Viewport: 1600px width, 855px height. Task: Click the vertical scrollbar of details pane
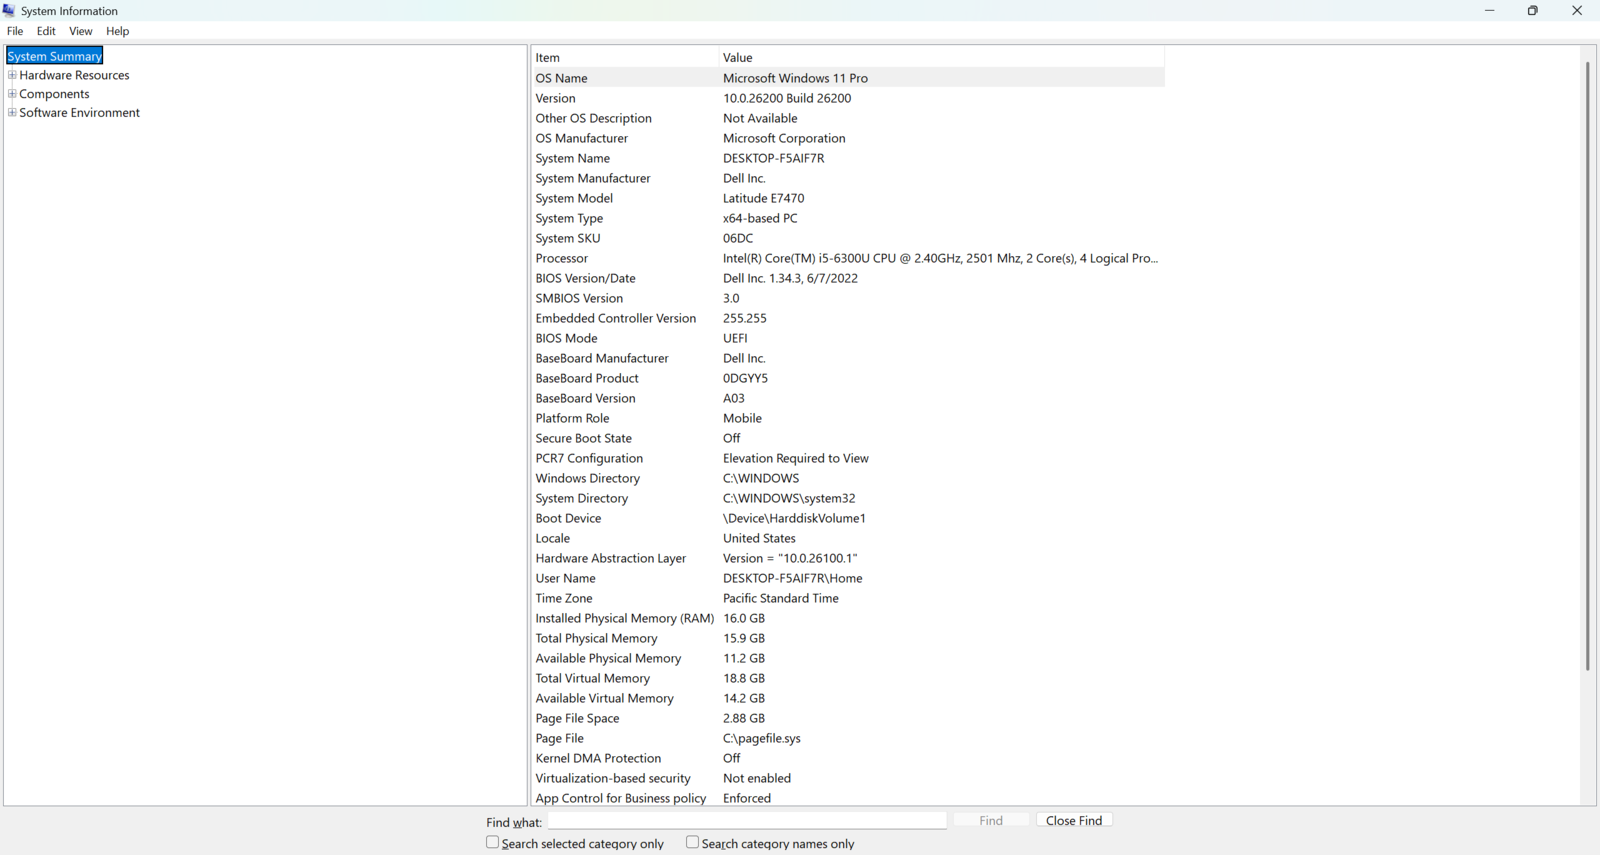(x=1587, y=365)
